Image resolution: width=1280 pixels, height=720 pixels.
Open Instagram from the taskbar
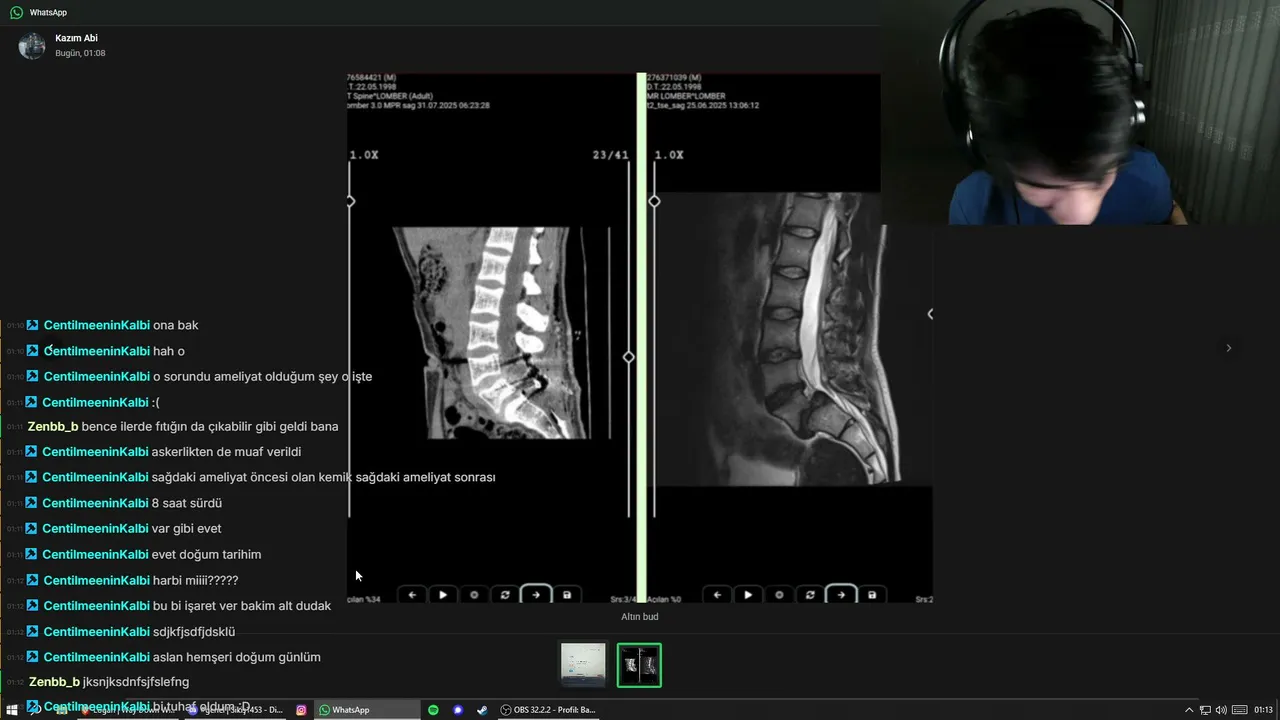(301, 710)
